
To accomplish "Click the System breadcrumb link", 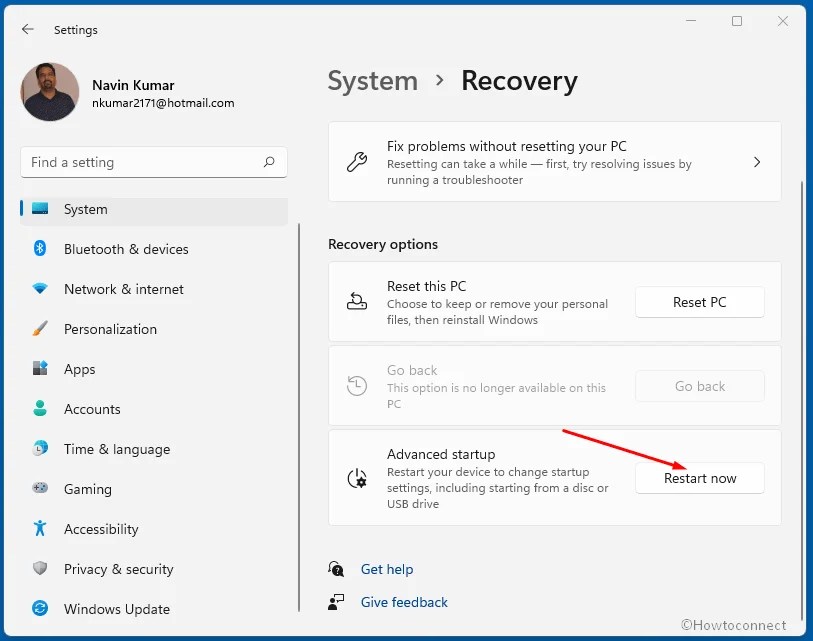I will tap(373, 81).
